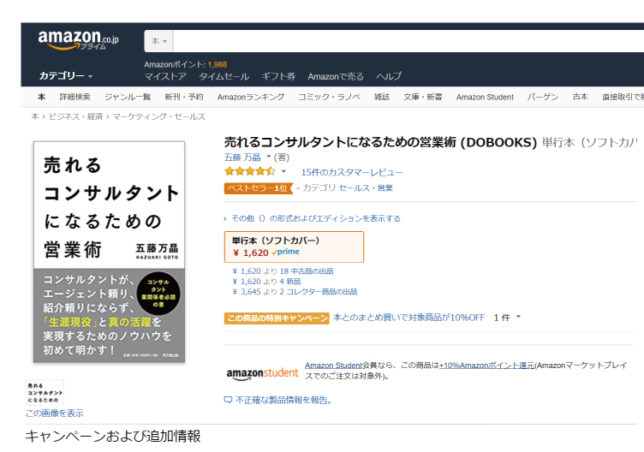Viewport: 644px width, 452px height.
Task: Click the speech bubble report icon
Action: 228,400
